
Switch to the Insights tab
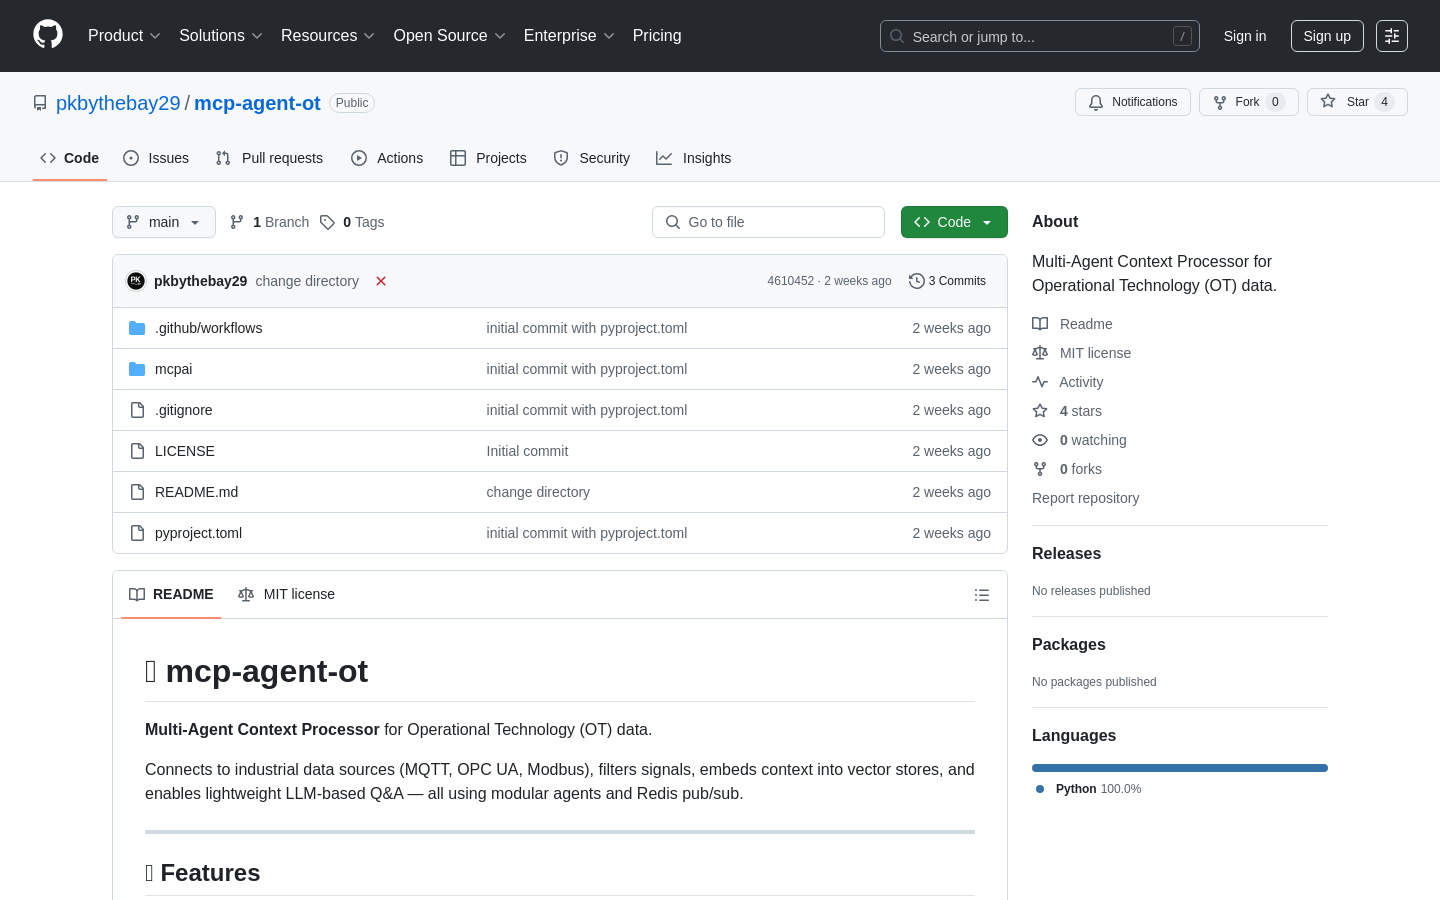[x=694, y=158]
